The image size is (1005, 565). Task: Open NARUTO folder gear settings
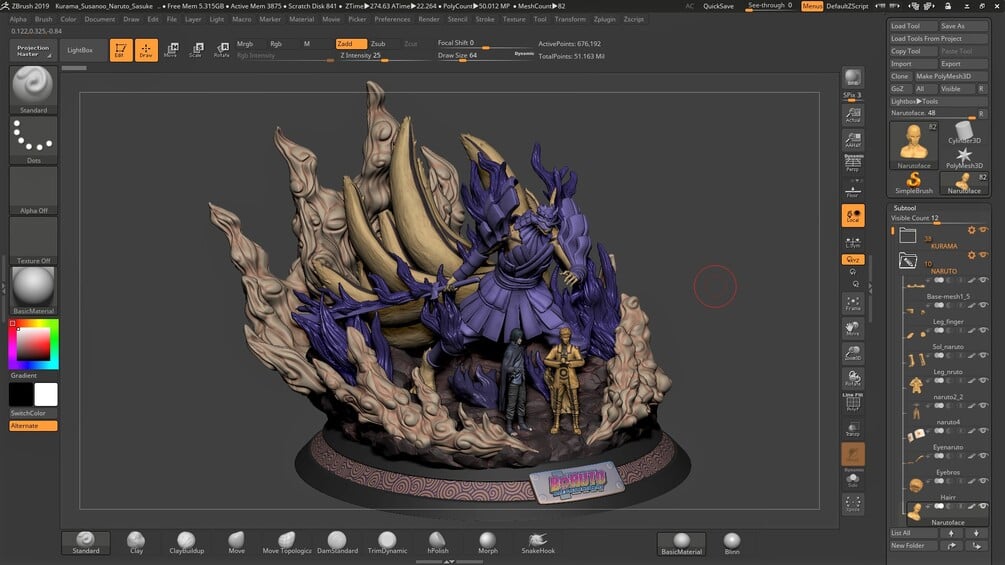972,255
